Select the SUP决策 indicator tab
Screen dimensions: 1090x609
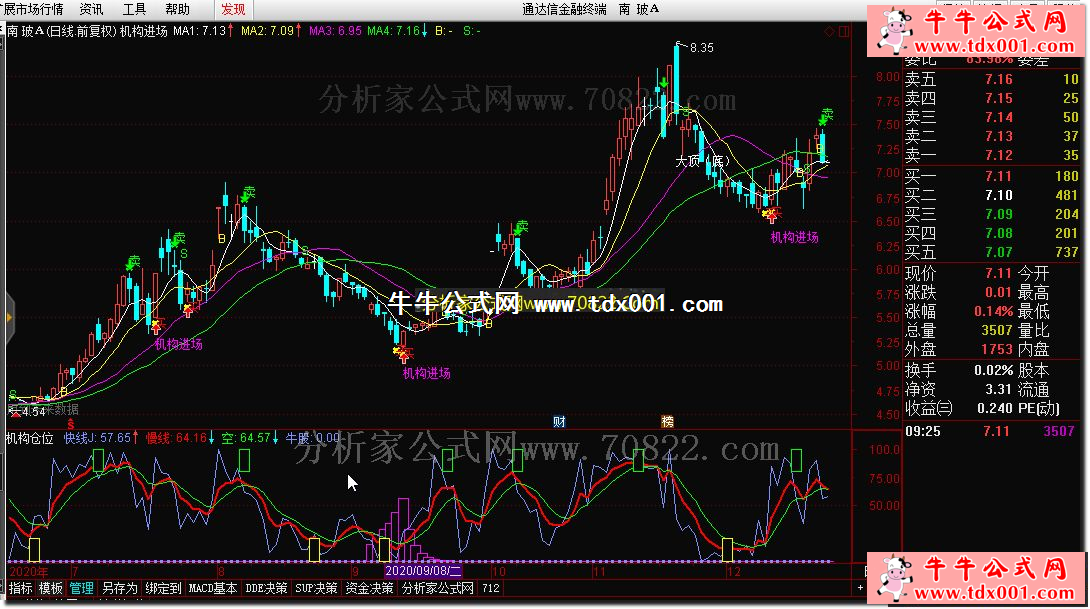[x=316, y=588]
